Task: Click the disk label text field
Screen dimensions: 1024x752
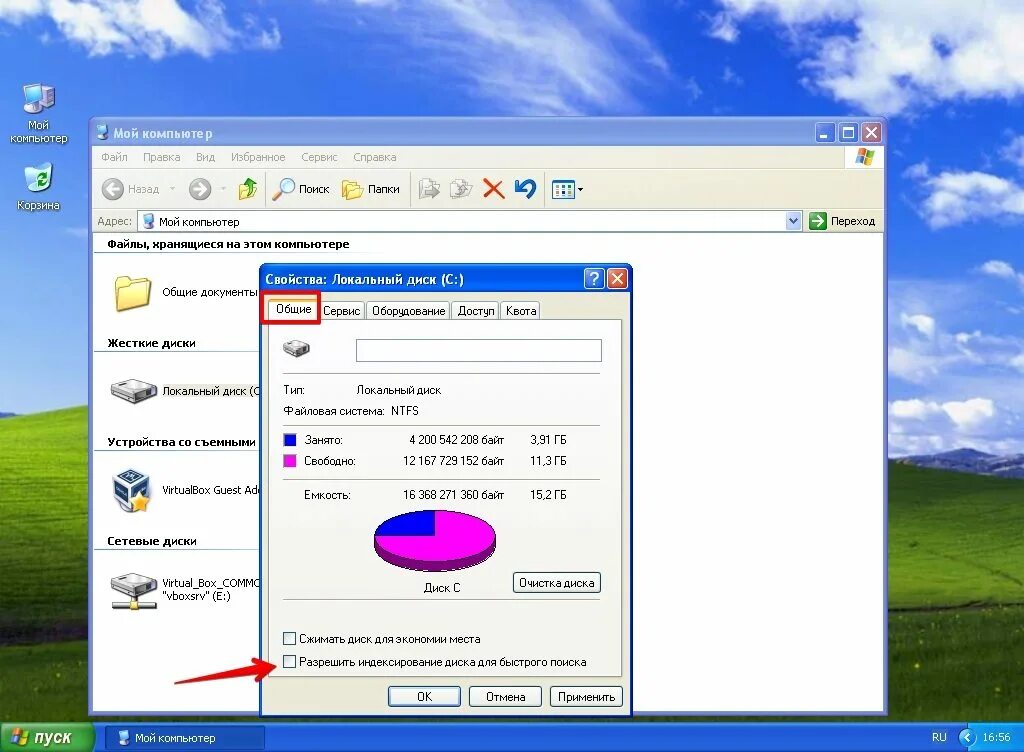Action: tap(479, 351)
